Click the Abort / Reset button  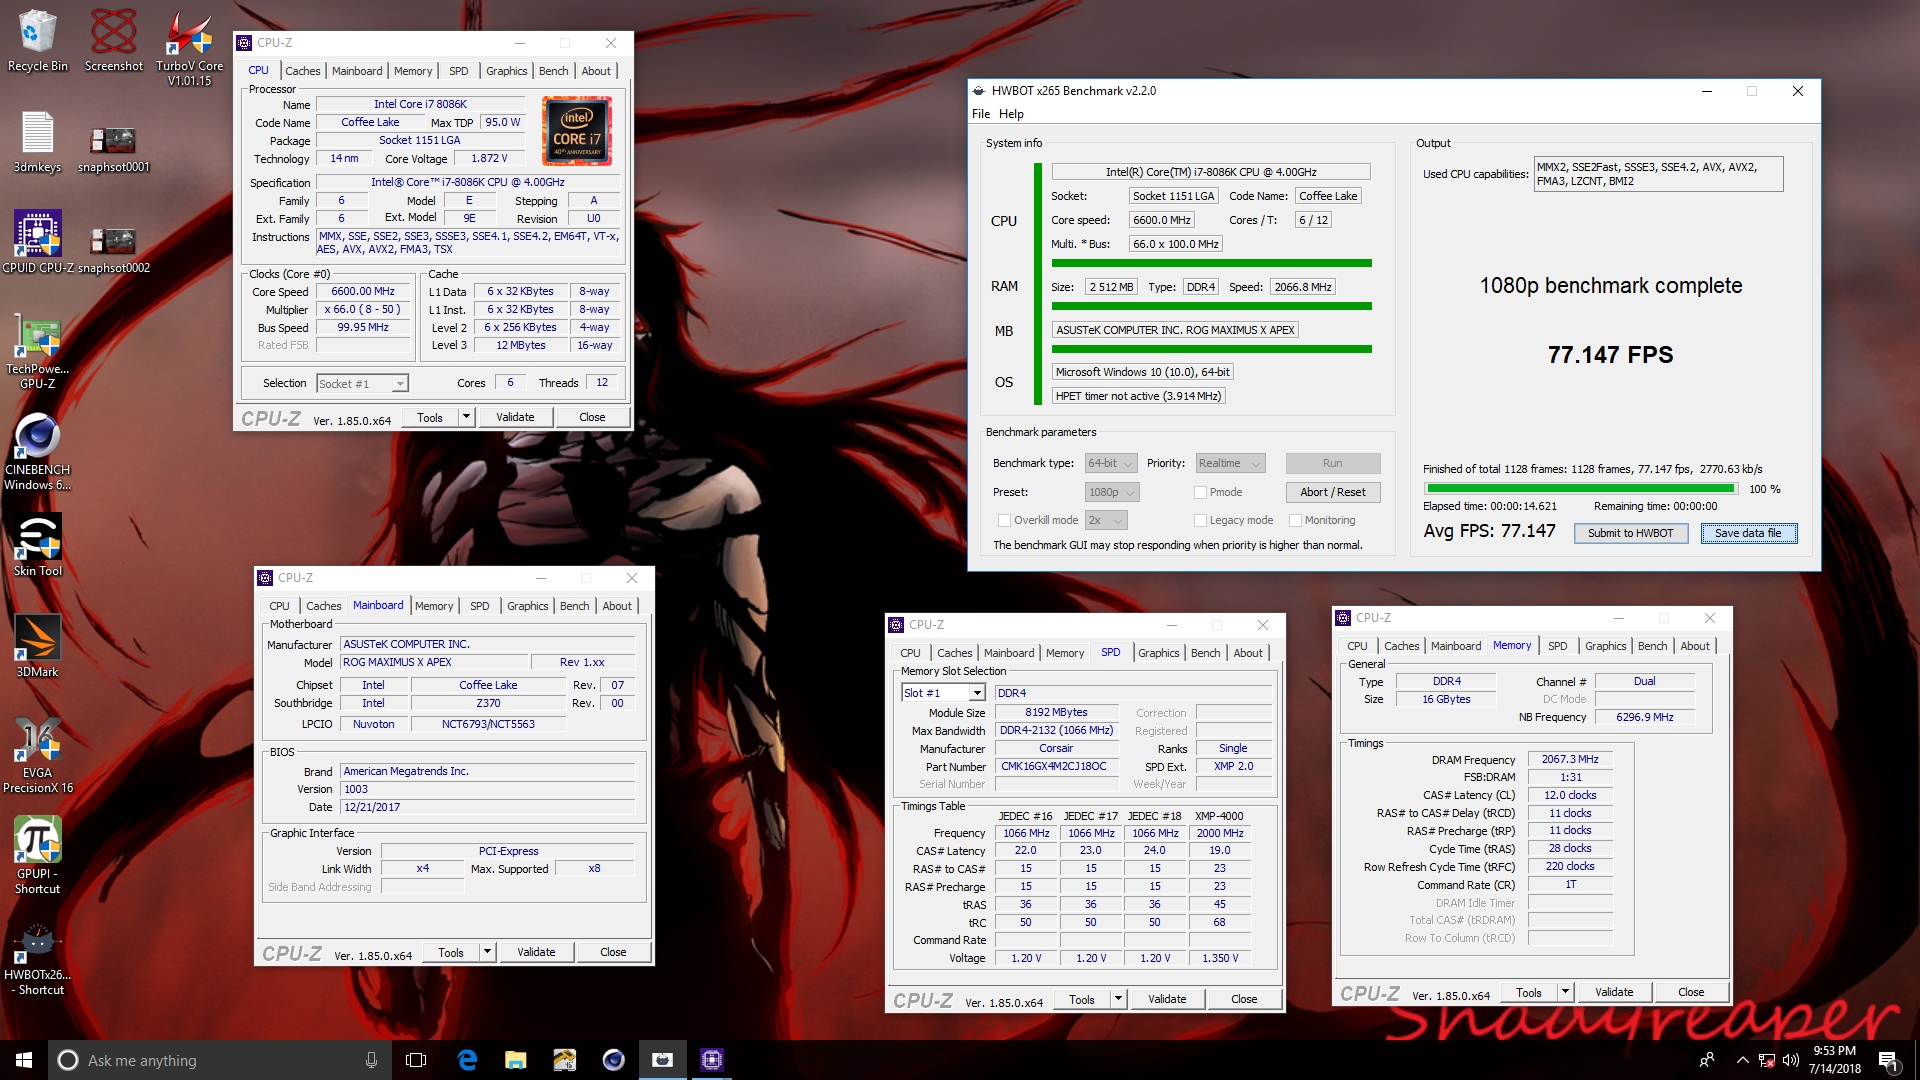(x=1332, y=492)
